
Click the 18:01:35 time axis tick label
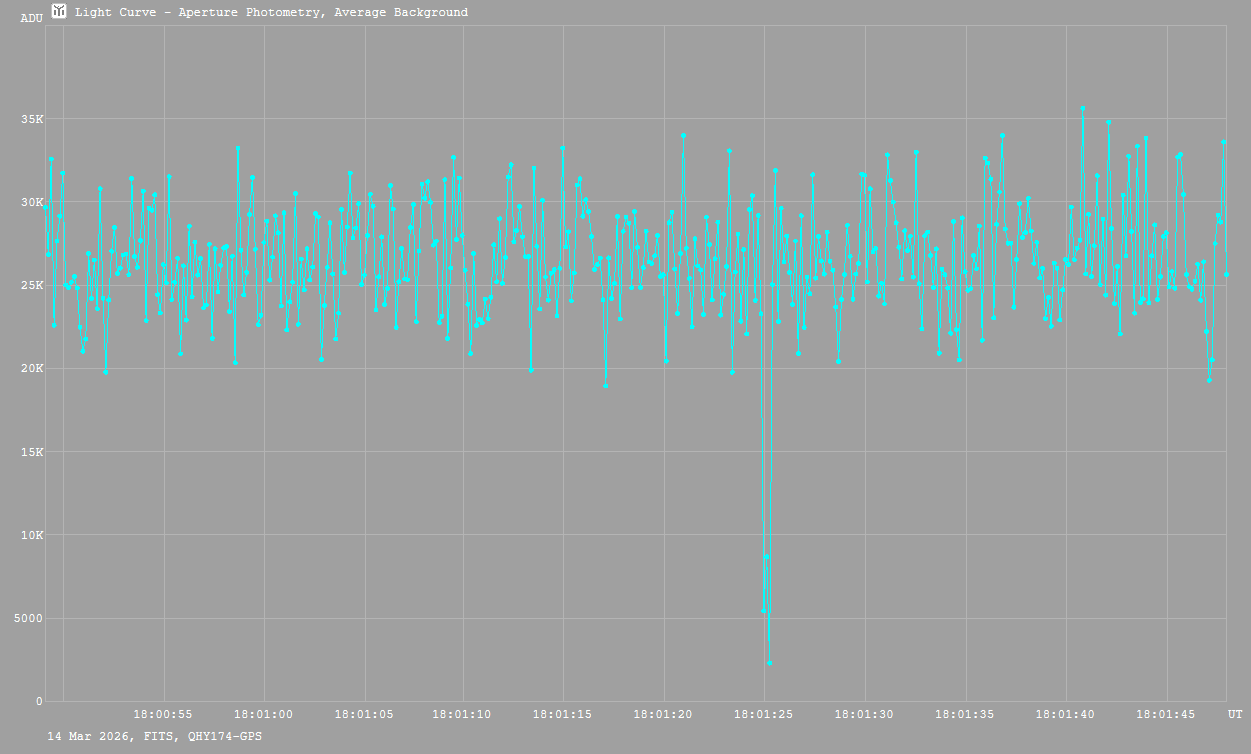click(x=965, y=715)
